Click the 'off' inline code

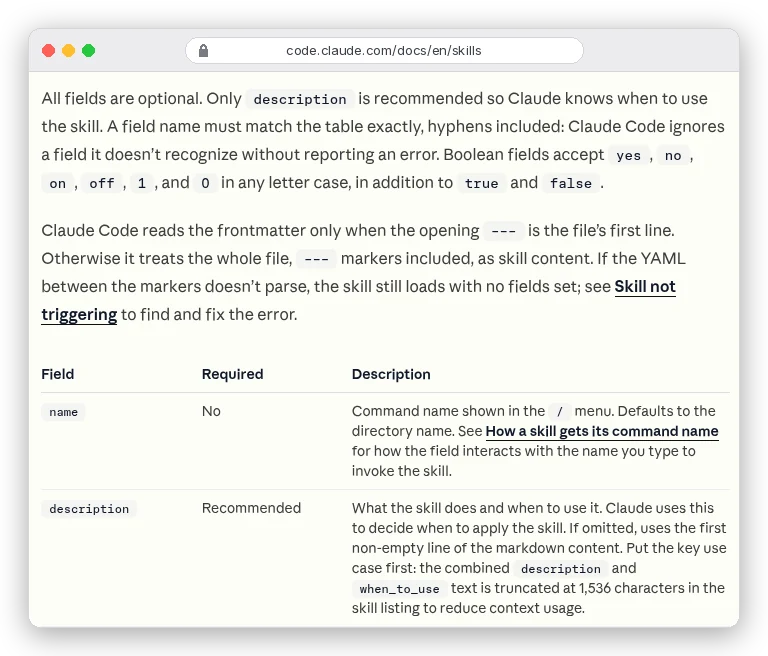click(x=101, y=184)
